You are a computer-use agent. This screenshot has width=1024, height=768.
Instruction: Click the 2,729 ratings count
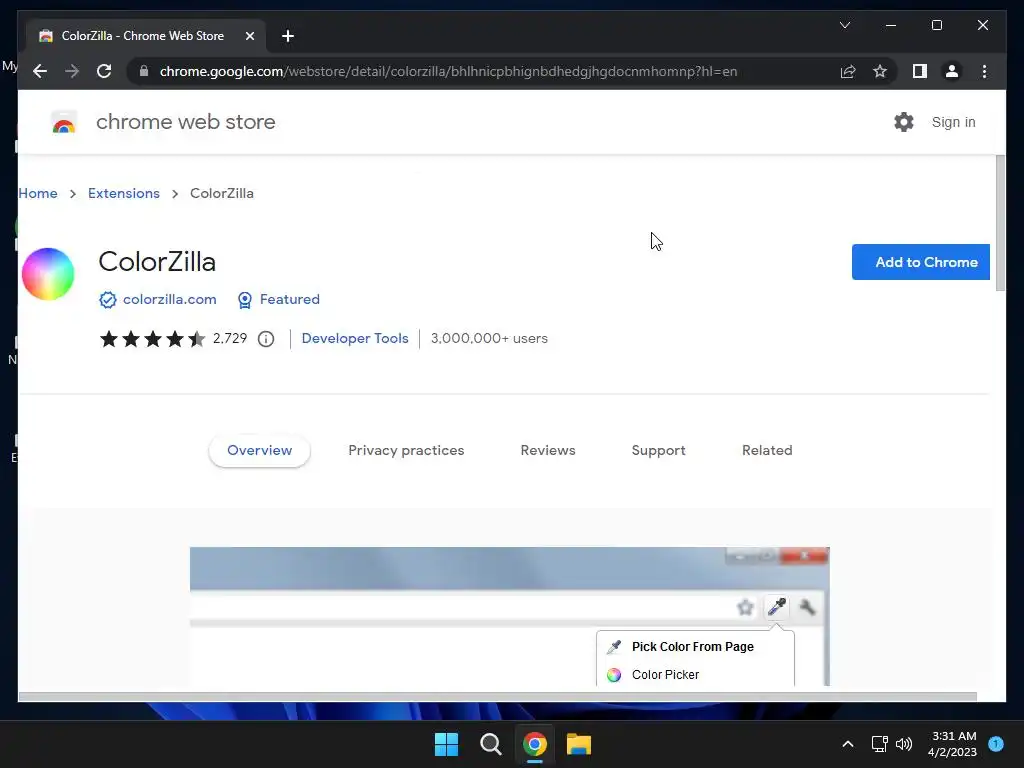230,338
